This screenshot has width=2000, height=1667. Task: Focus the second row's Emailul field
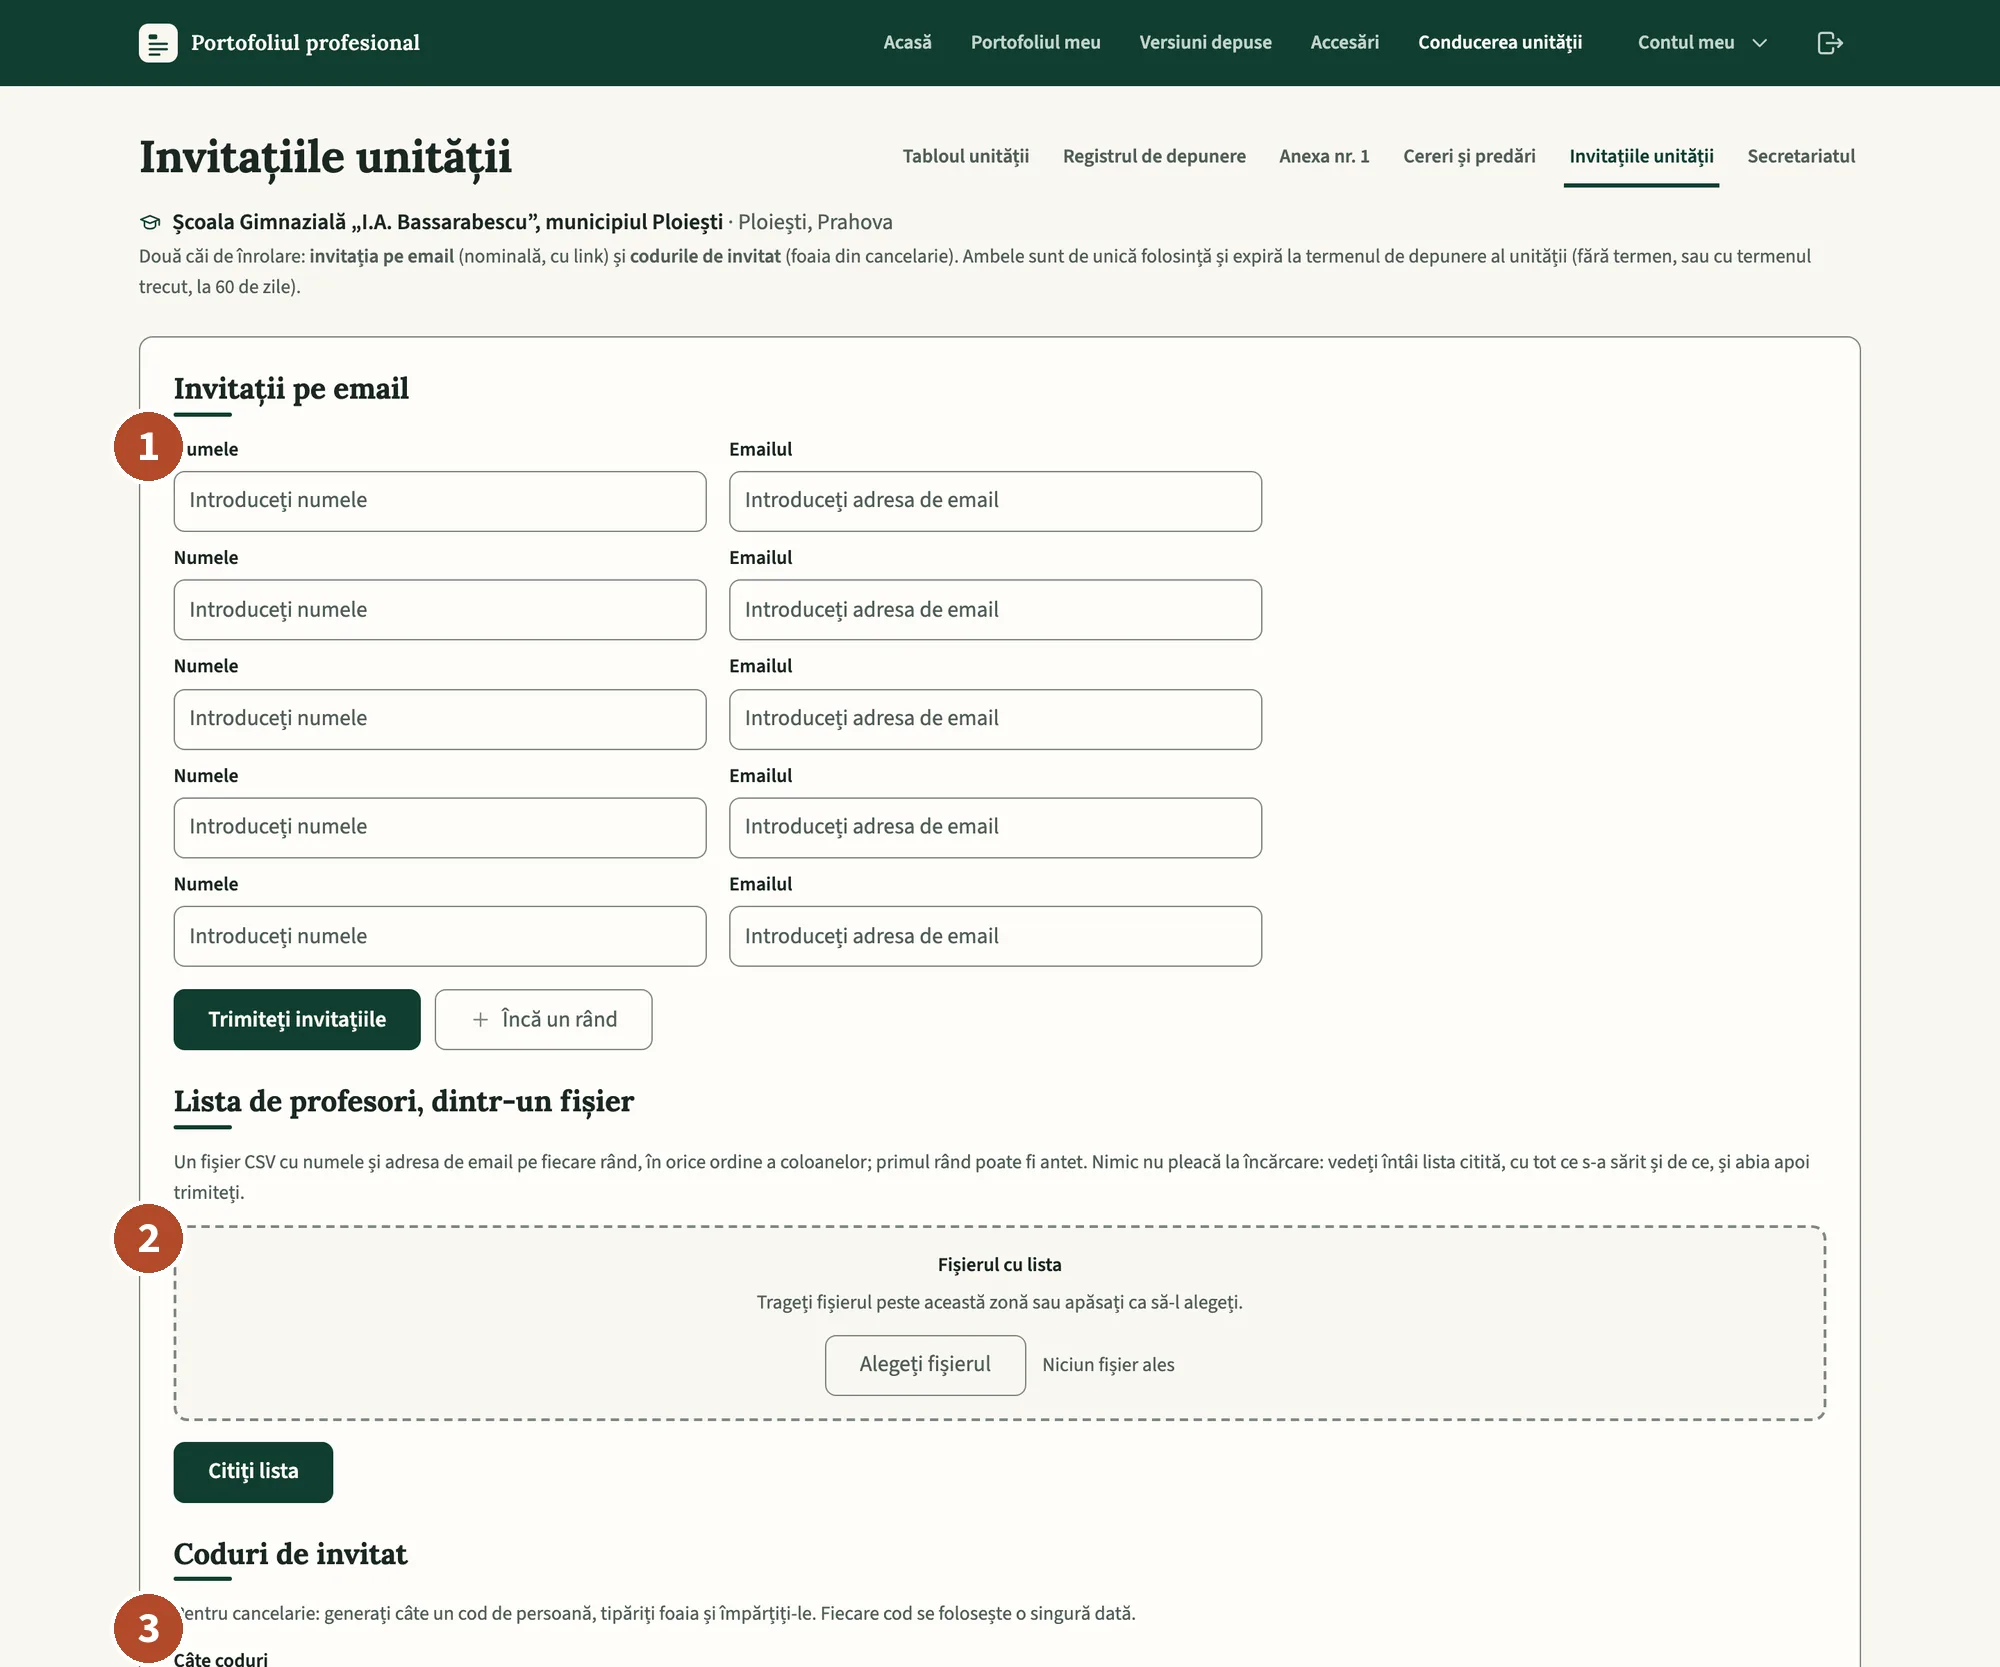(995, 610)
